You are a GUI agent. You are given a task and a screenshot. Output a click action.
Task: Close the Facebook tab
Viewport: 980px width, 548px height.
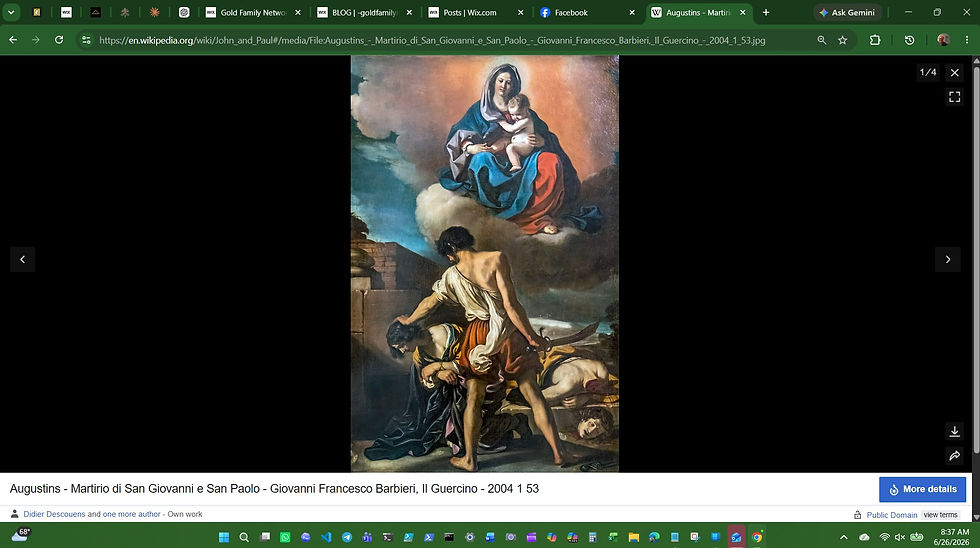[632, 12]
